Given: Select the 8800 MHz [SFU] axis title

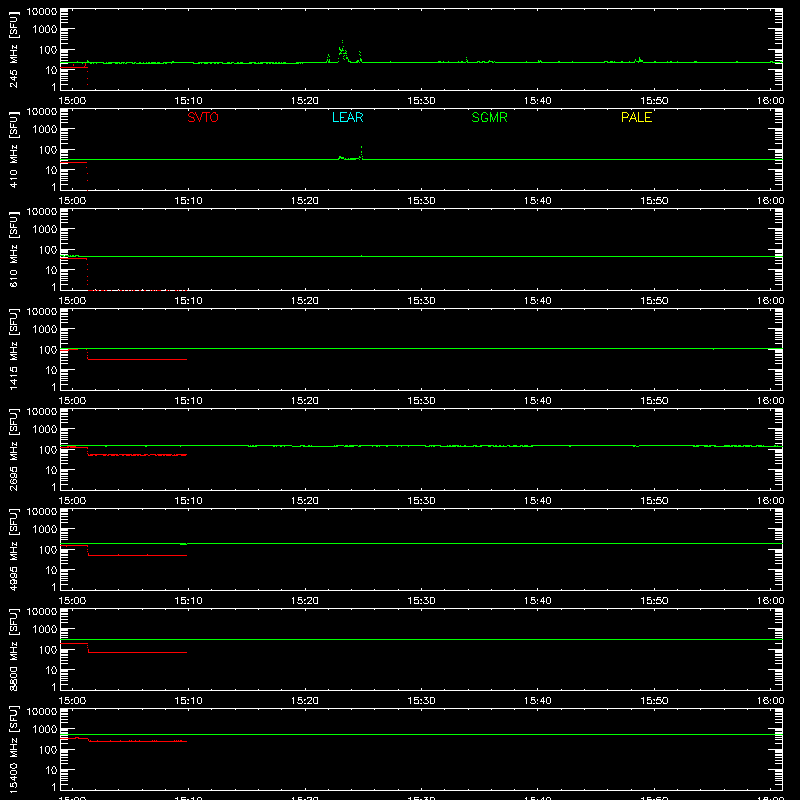Looking at the screenshot, I should tap(13, 649).
